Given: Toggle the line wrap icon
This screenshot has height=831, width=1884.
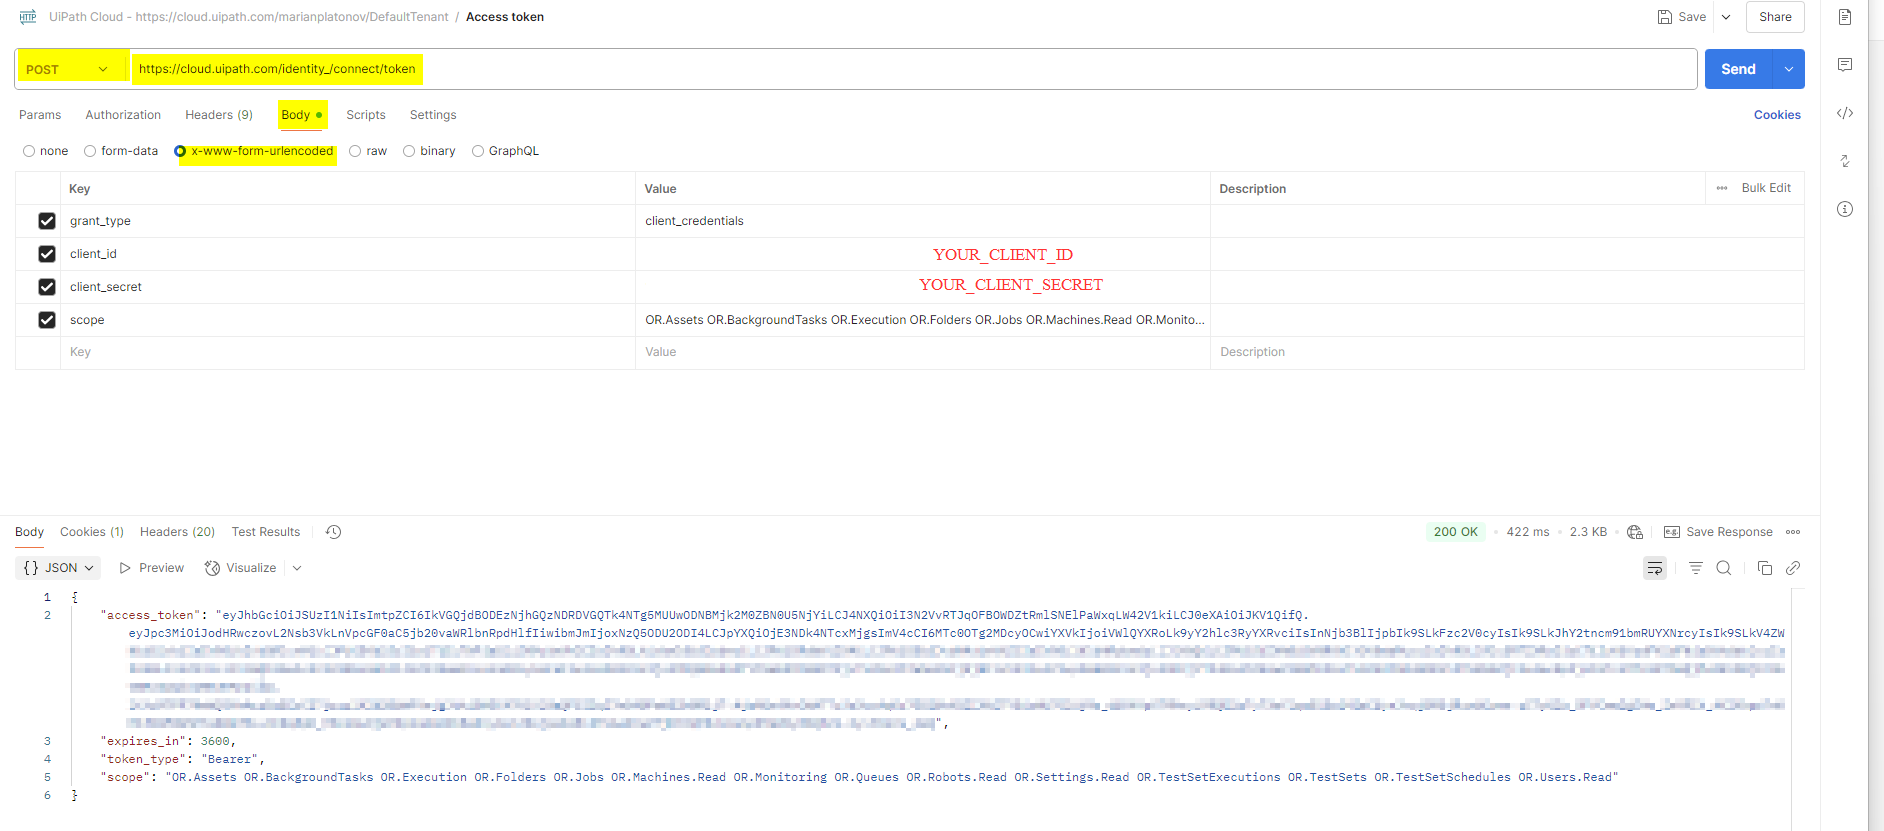Looking at the screenshot, I should [1655, 568].
